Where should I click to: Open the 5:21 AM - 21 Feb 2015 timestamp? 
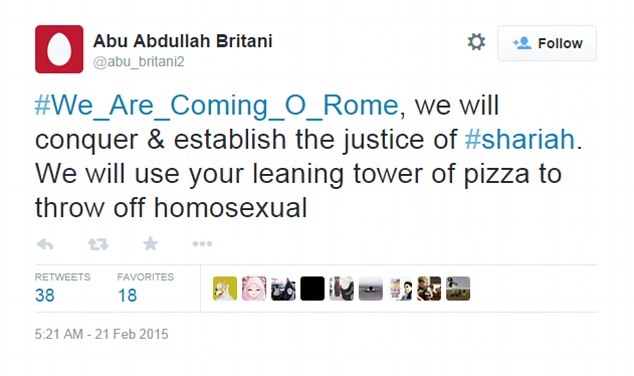101,334
